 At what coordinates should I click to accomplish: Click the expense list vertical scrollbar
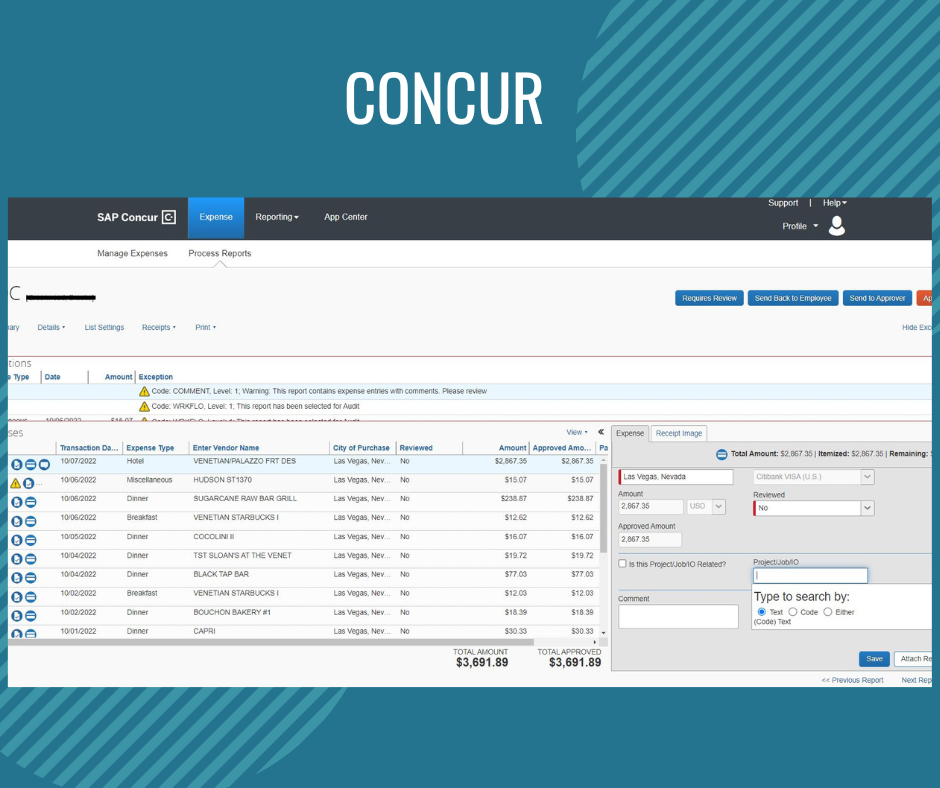(x=603, y=508)
